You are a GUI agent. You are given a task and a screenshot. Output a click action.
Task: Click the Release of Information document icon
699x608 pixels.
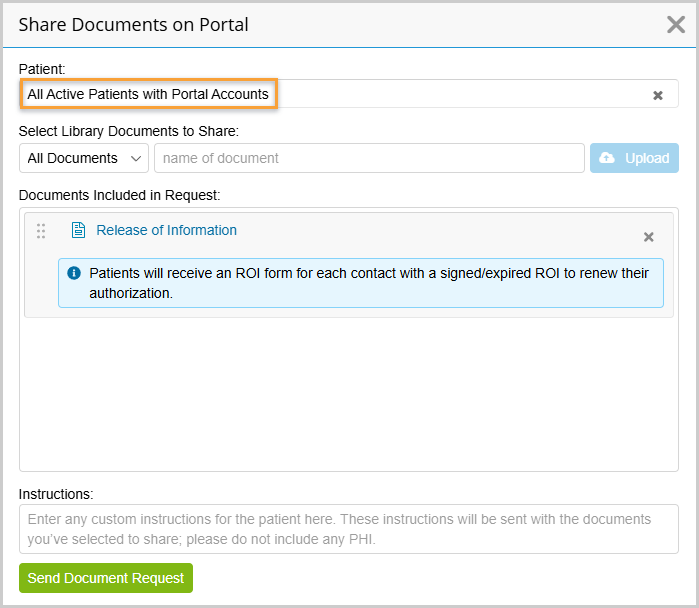tap(78, 230)
